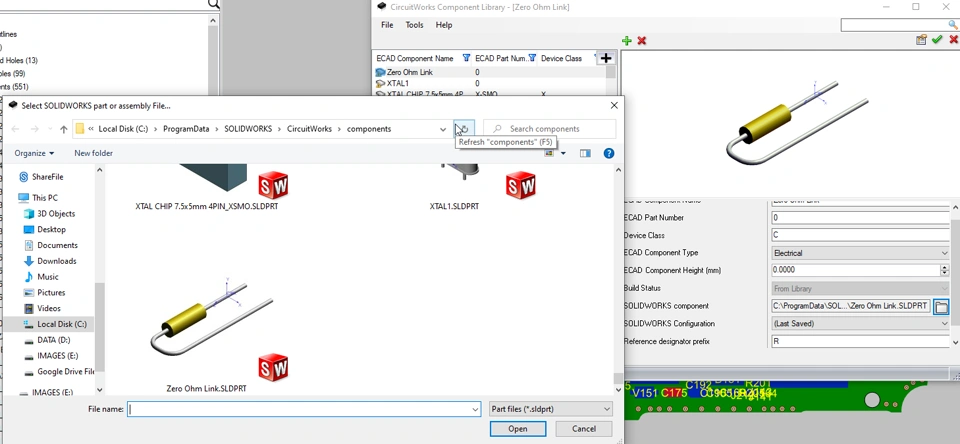Increase ECAD Component Height using stepper
The image size is (960, 444).
click(x=944, y=268)
